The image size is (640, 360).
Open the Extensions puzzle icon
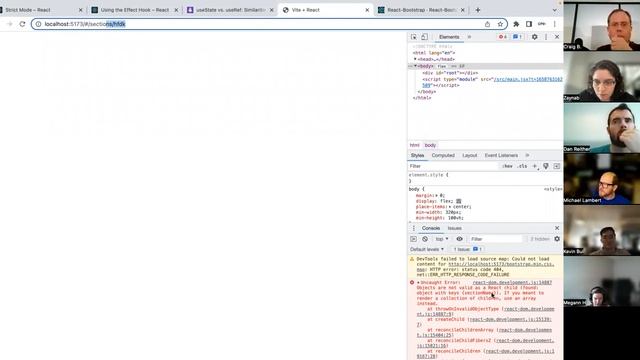click(516, 24)
